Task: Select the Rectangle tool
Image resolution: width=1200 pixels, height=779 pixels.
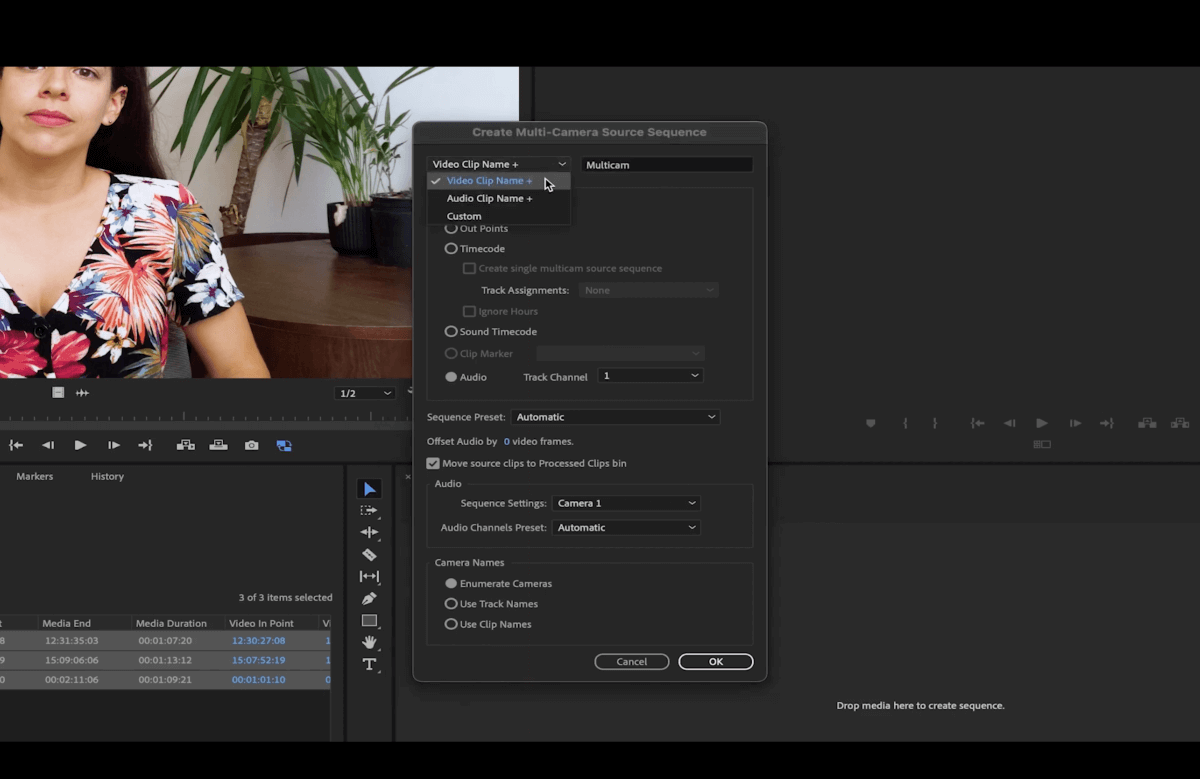Action: (x=369, y=621)
